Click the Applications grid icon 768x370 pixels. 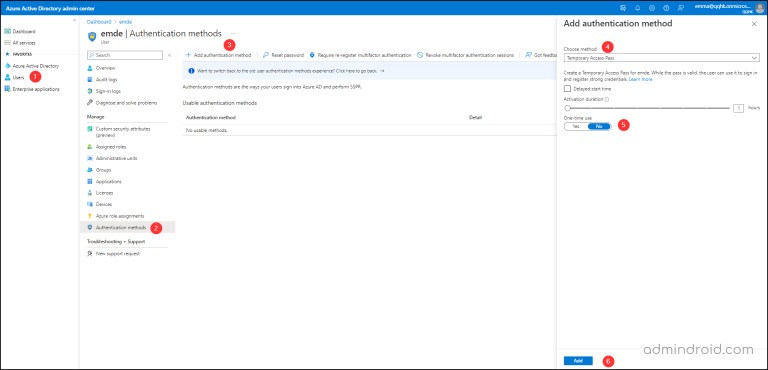pyautogui.click(x=90, y=181)
